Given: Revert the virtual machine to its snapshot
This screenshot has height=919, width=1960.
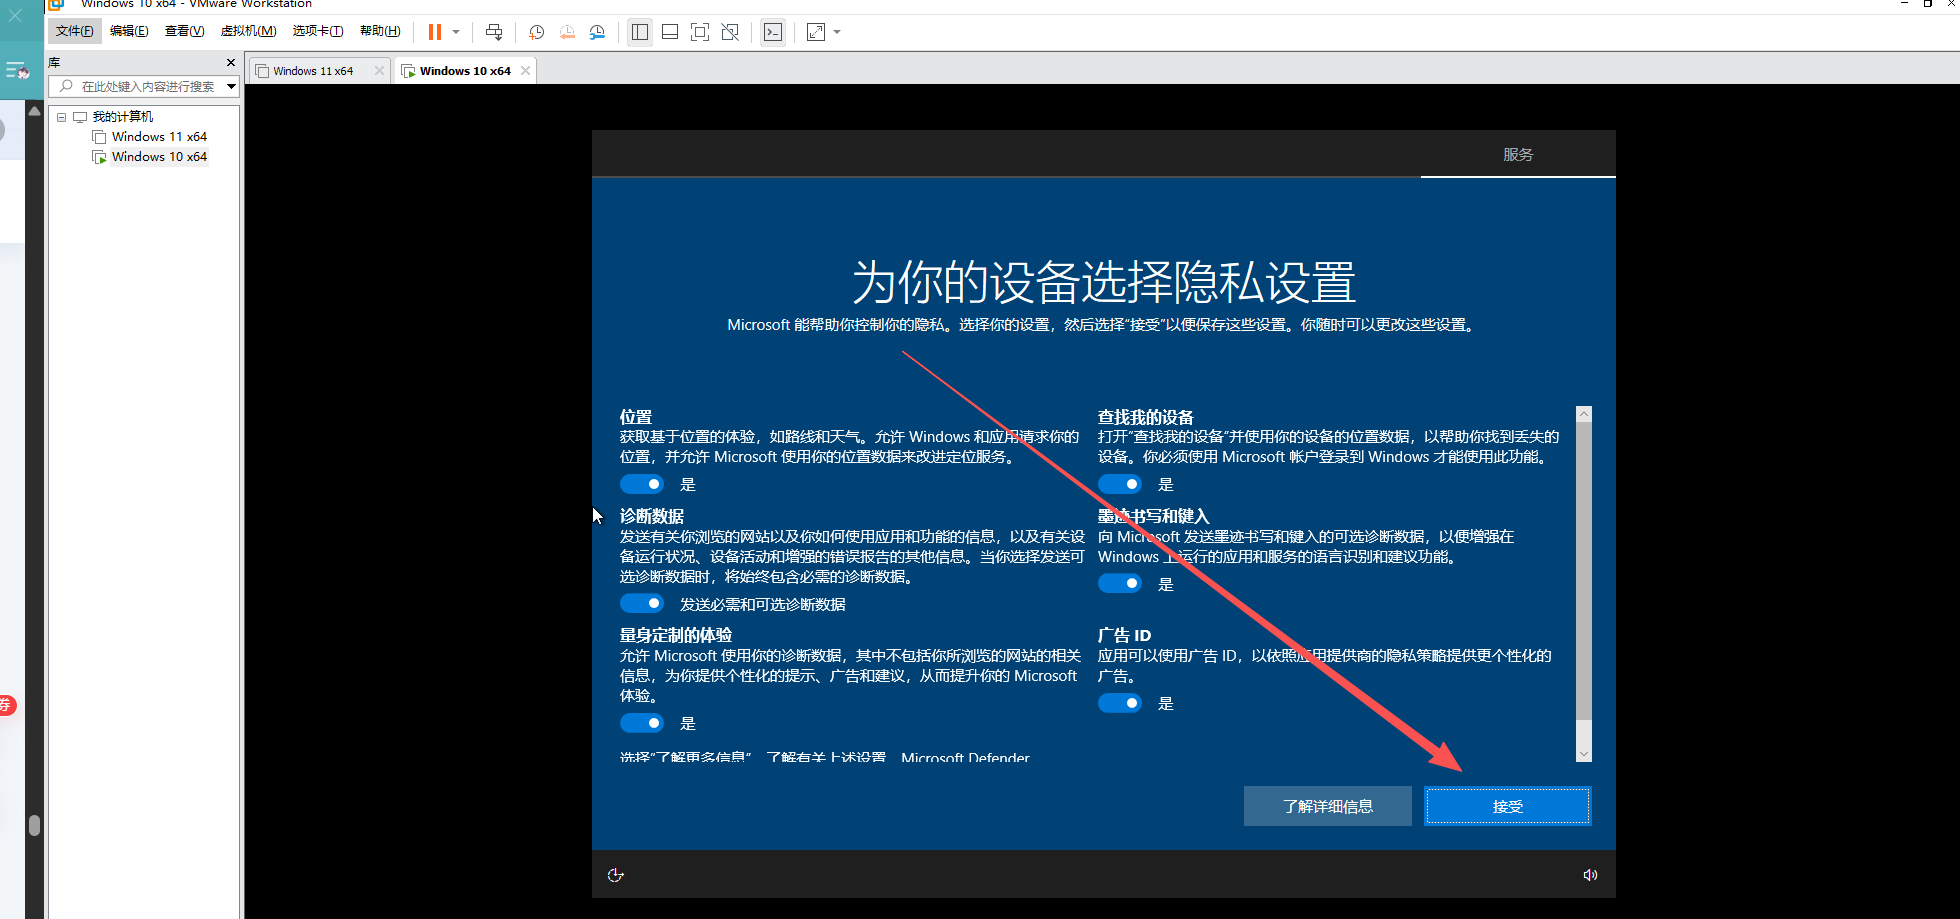Looking at the screenshot, I should coord(567,32).
